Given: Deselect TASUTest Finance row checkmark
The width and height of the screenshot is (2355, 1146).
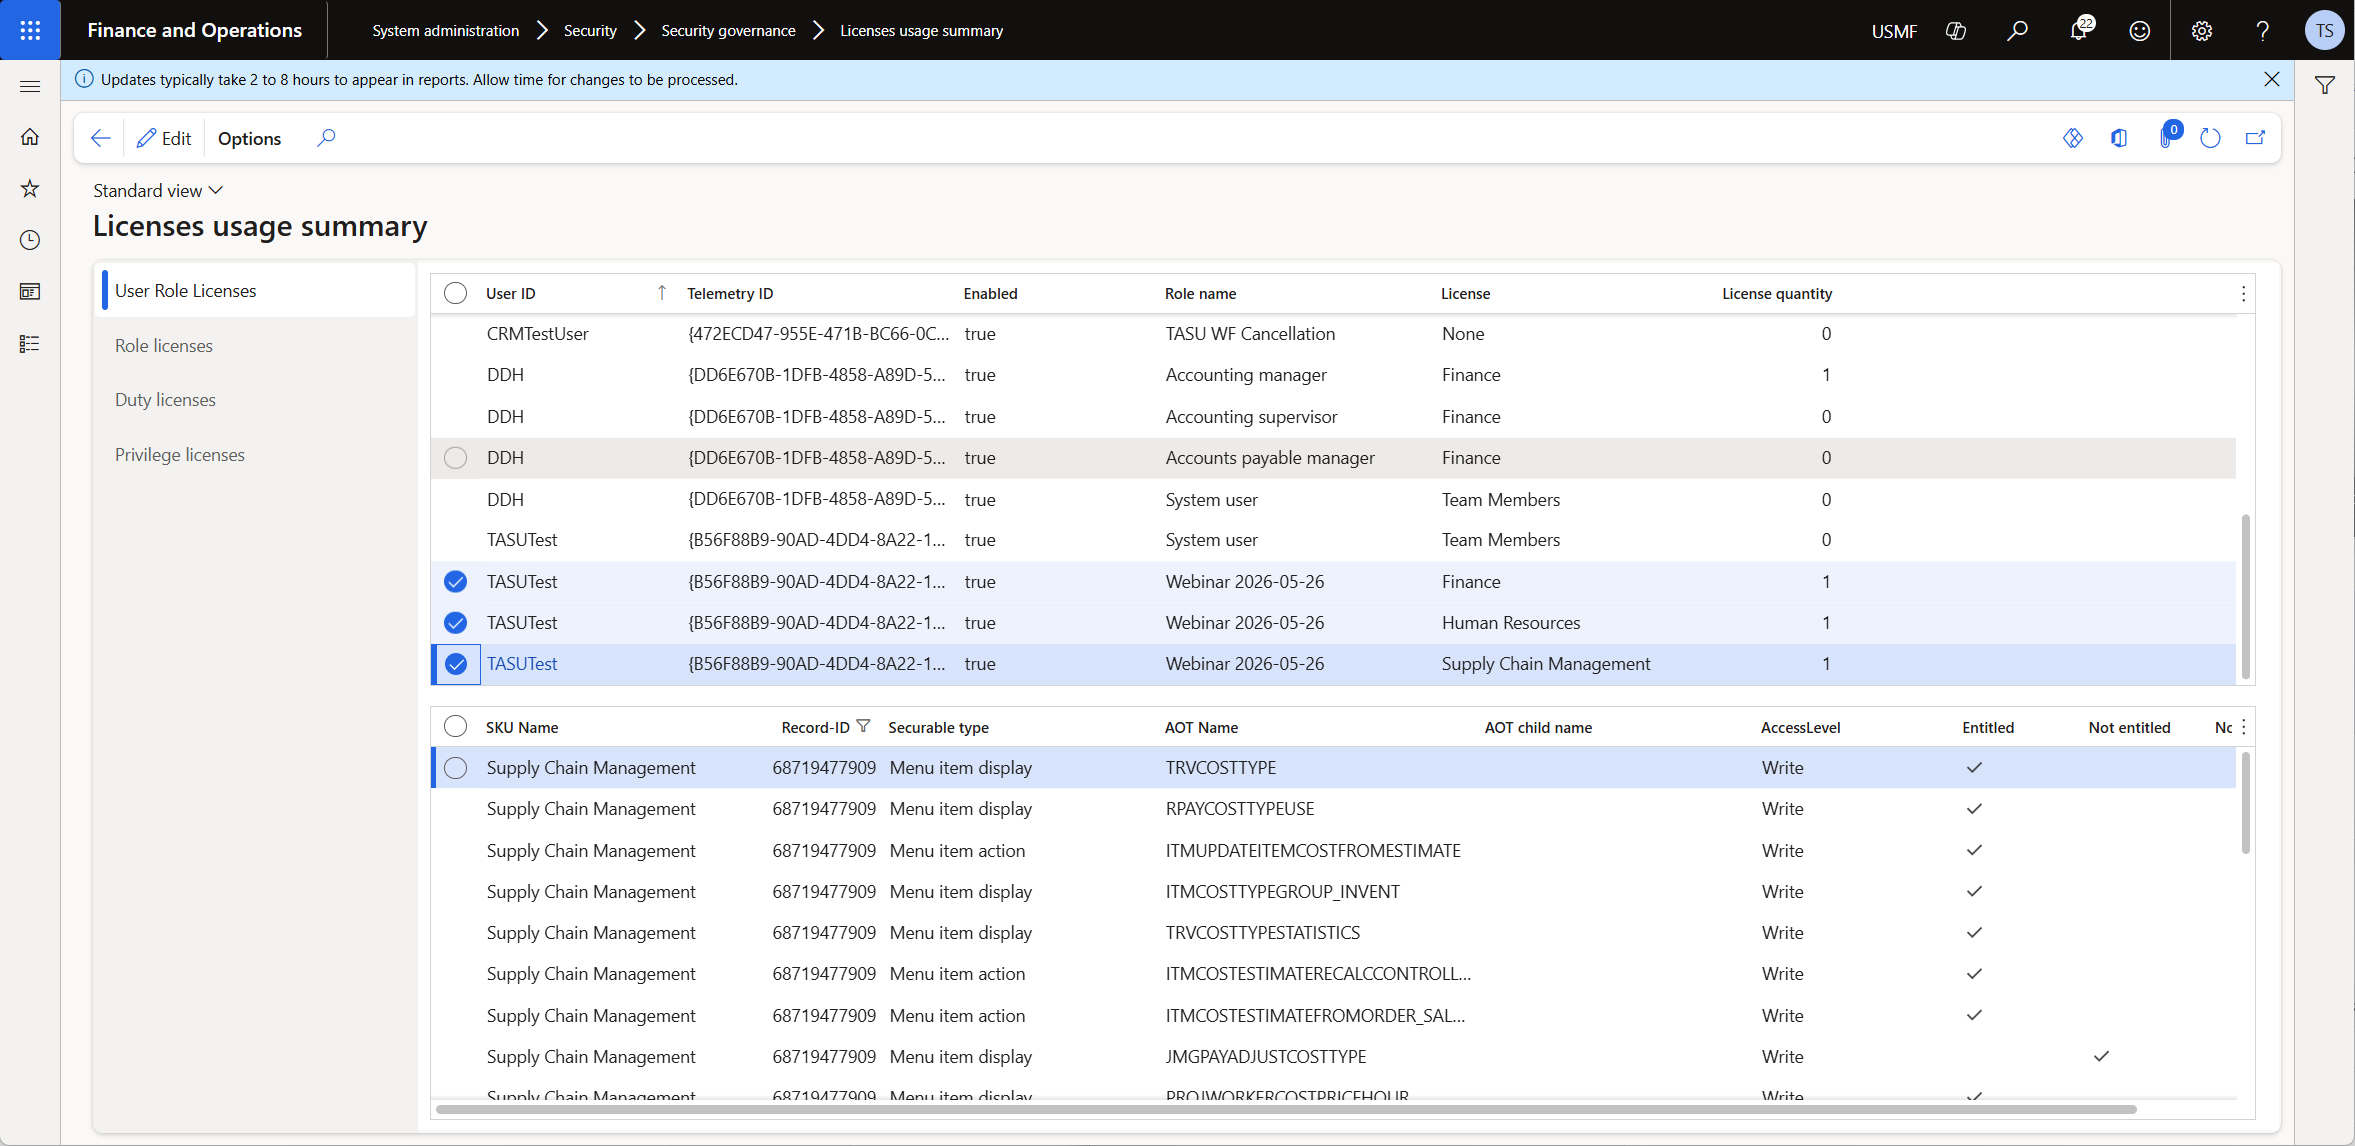Looking at the screenshot, I should tap(455, 582).
